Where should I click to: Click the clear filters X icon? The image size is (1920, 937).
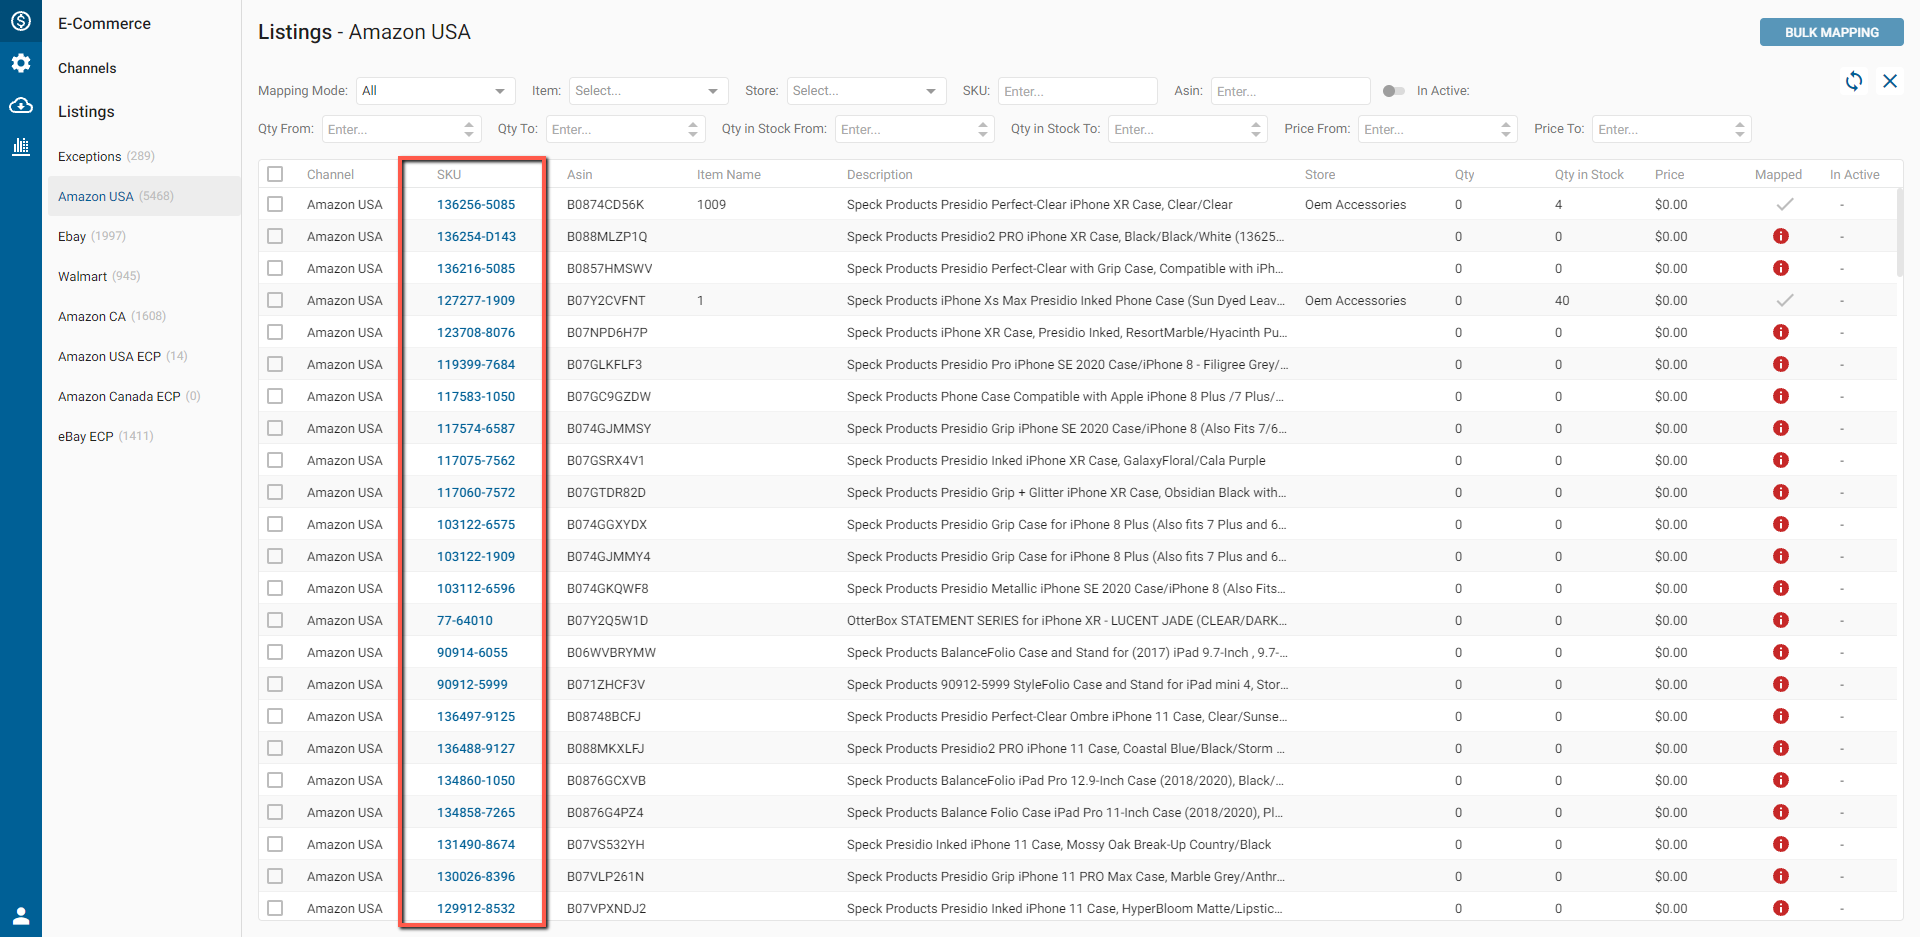point(1890,81)
